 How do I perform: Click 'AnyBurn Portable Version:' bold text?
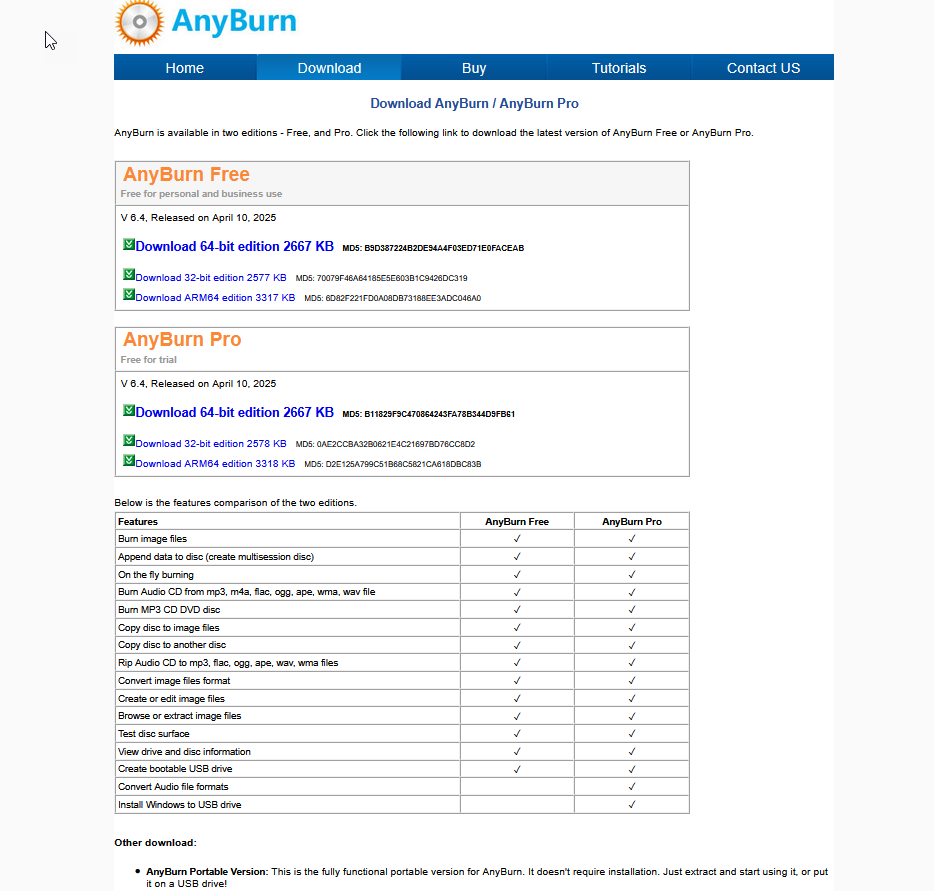[207, 872]
